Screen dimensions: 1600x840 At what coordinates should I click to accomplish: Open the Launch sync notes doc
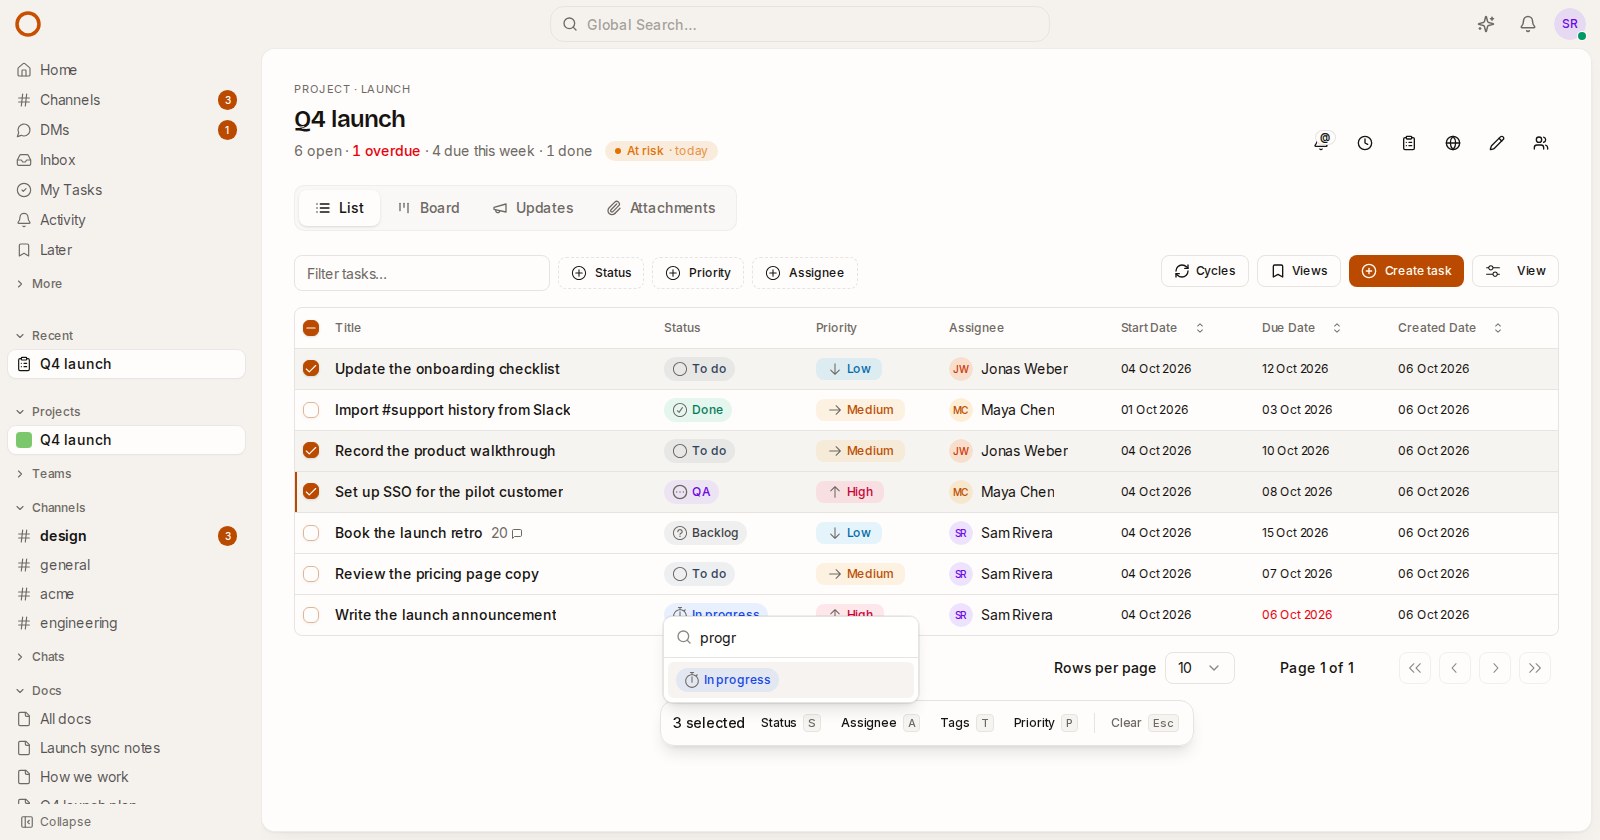pos(126,748)
